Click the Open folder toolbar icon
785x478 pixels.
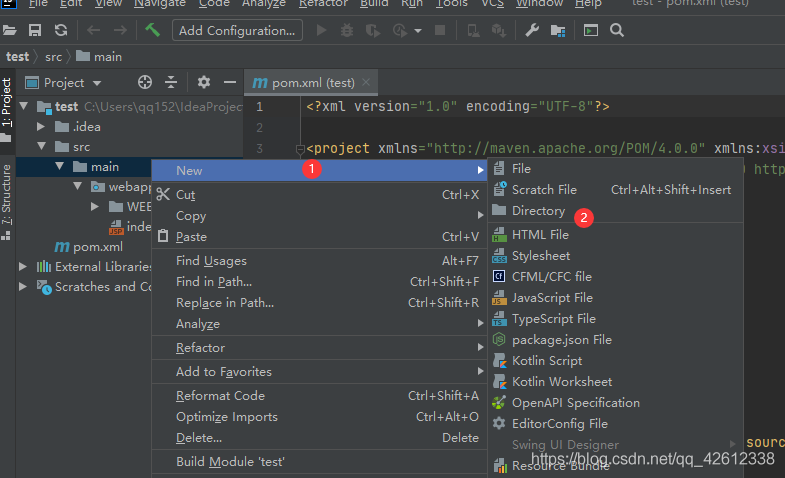point(9,31)
